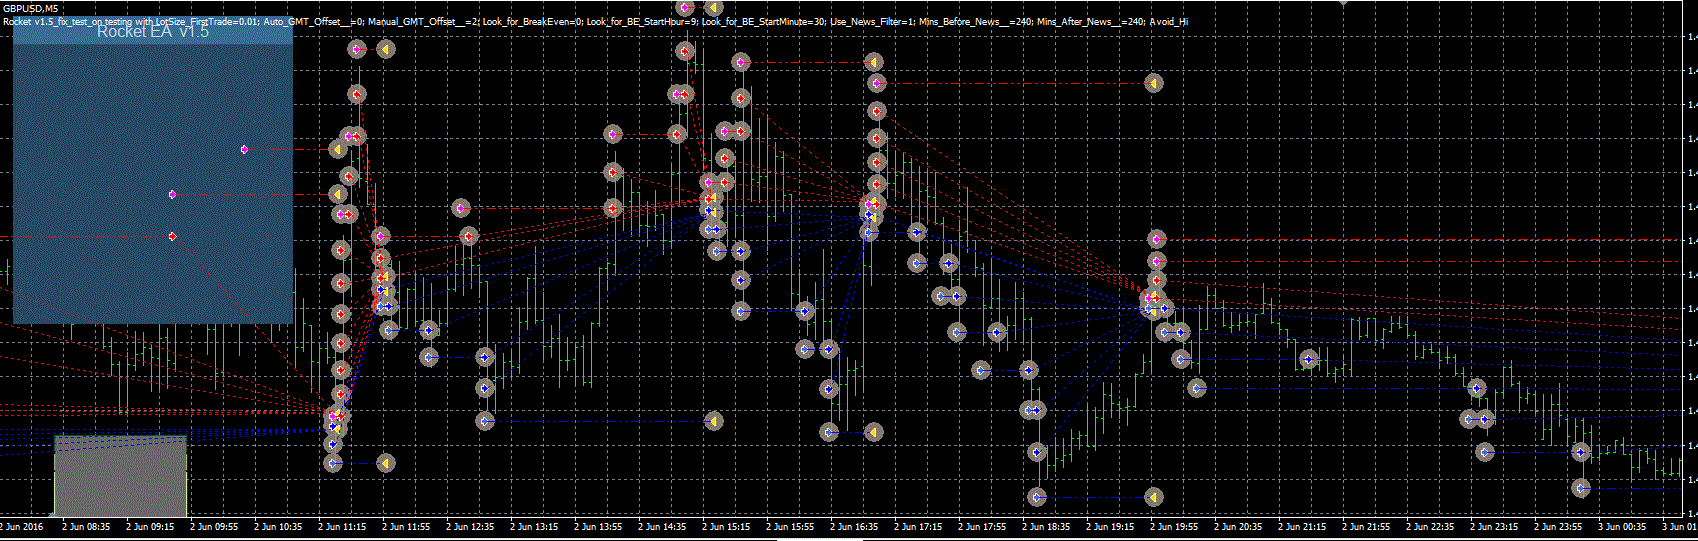The height and width of the screenshot is (541, 1698).
Task: Click the '2 Jun 17:55' time label
Action: (x=982, y=526)
